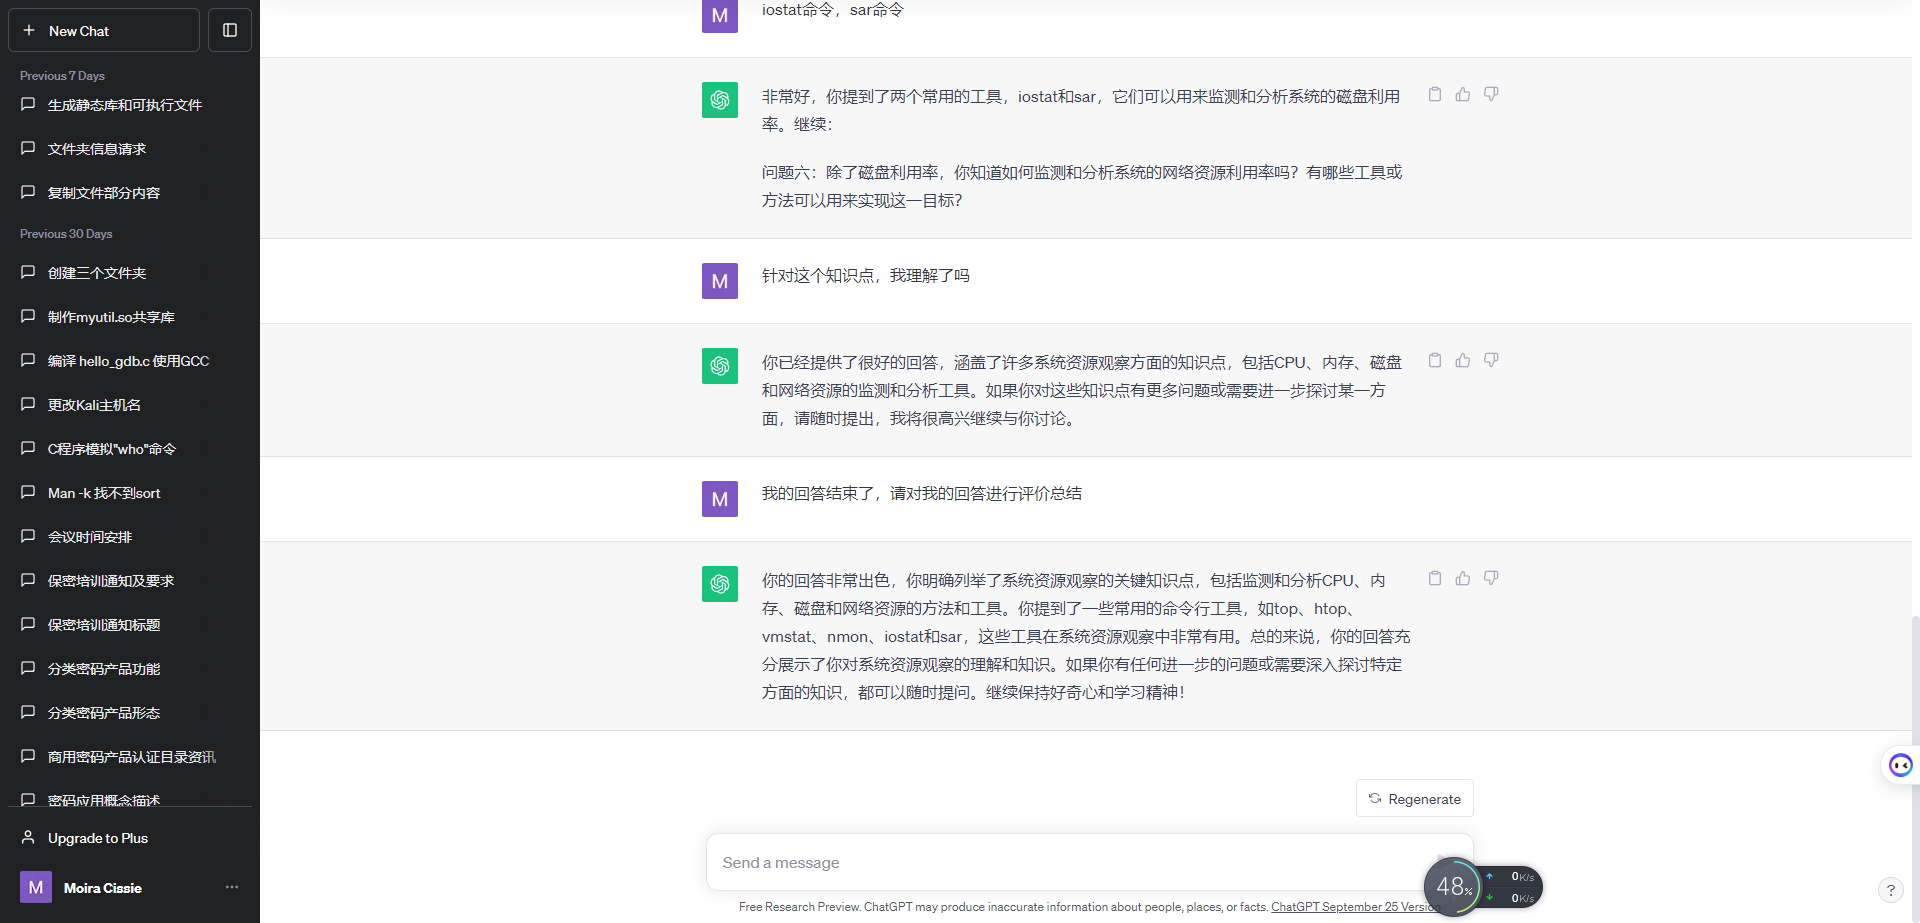Click the plus icon in New Chat
The image size is (1920, 923).
[29, 30]
